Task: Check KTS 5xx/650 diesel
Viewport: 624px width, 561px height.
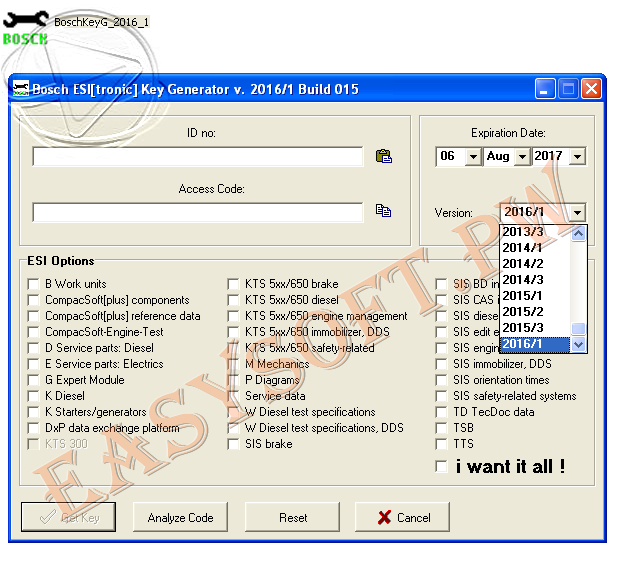Action: coord(233,300)
